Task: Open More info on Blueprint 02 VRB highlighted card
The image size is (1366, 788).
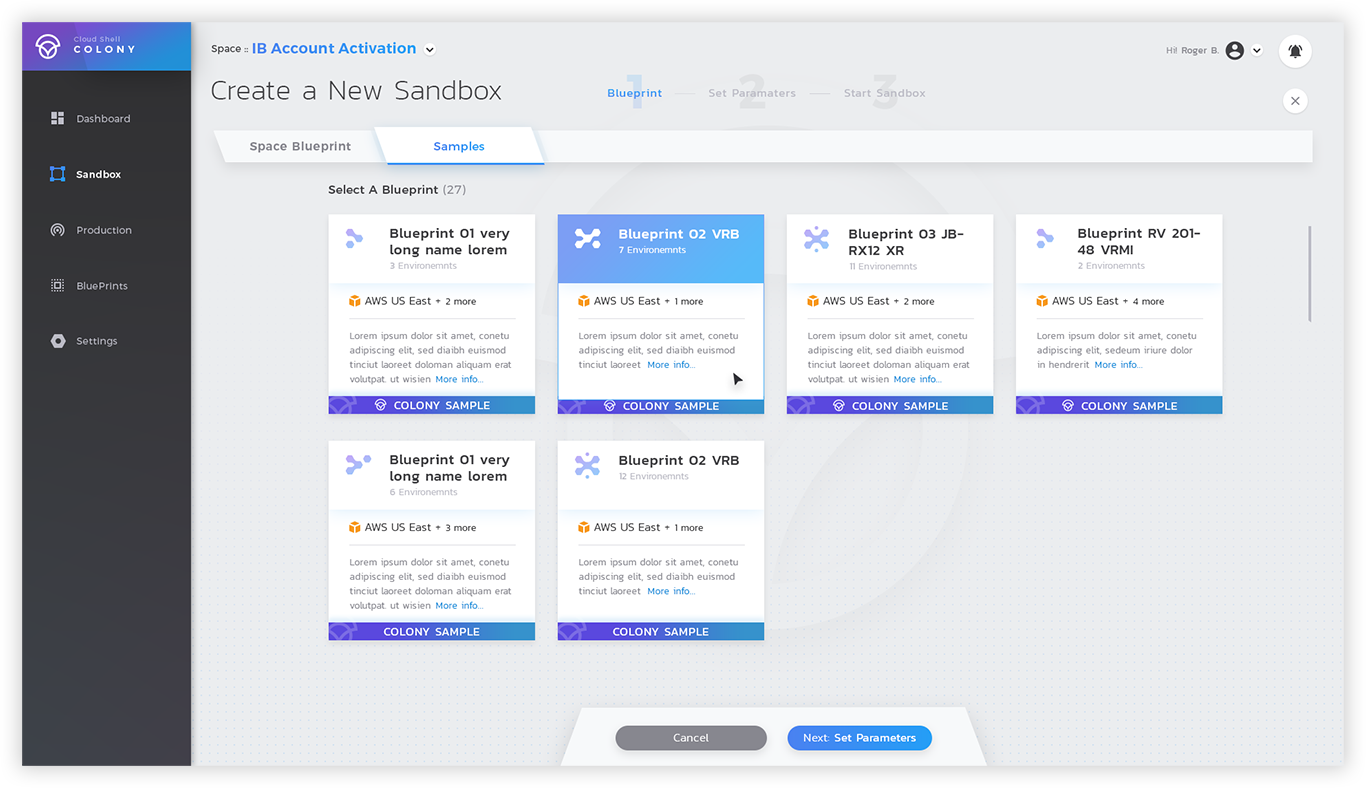Action: coord(670,365)
